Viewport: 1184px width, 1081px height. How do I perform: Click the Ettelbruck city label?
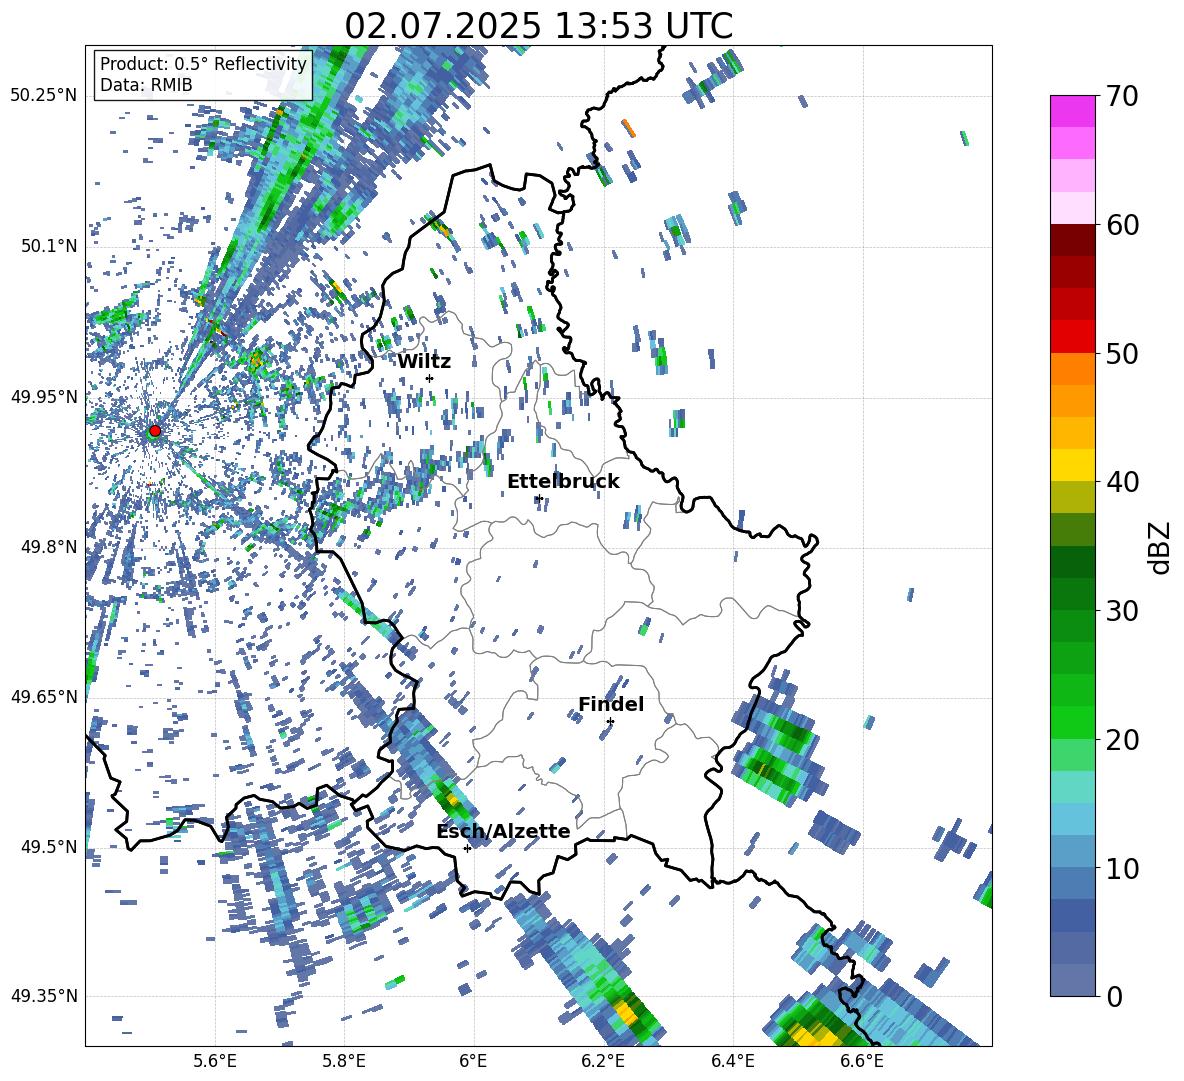563,482
